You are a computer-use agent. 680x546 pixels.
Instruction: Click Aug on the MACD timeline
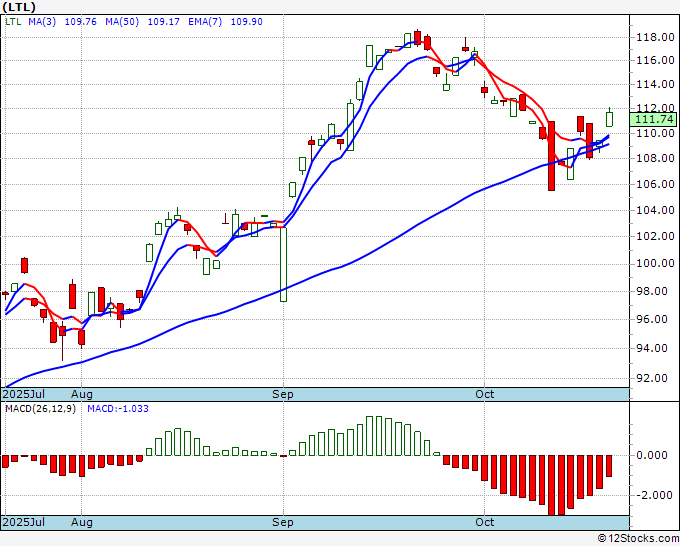tap(82, 522)
